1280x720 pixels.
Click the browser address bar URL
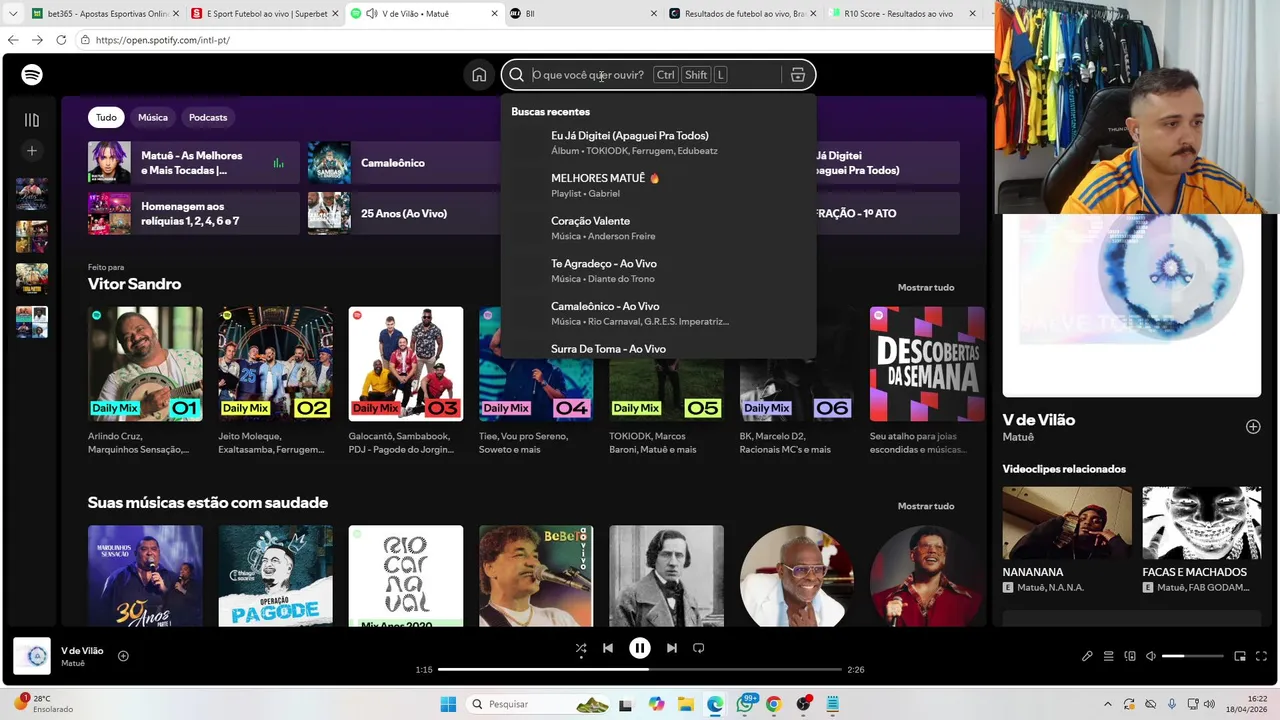(x=163, y=40)
